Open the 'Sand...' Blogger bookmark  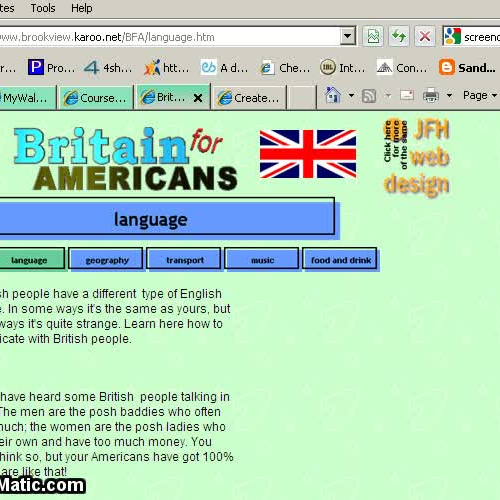coord(467,68)
